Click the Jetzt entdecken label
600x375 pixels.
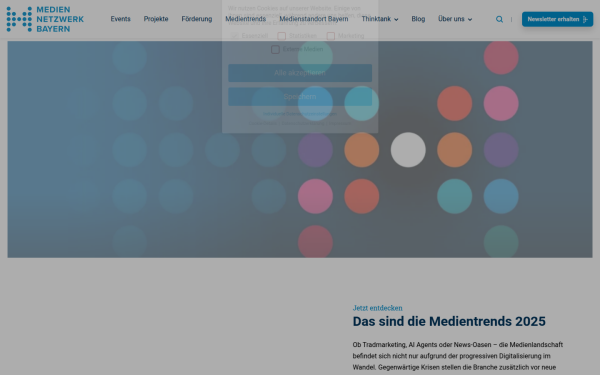(377, 308)
